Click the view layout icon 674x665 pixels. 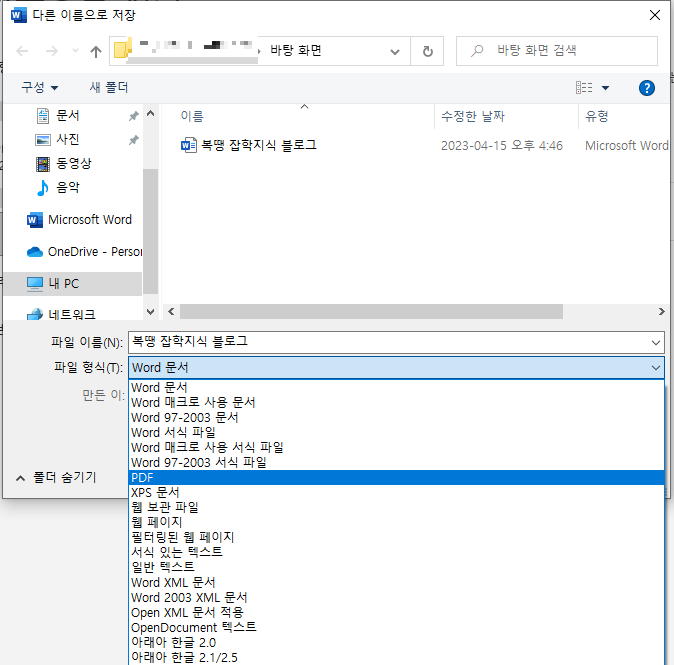584,88
